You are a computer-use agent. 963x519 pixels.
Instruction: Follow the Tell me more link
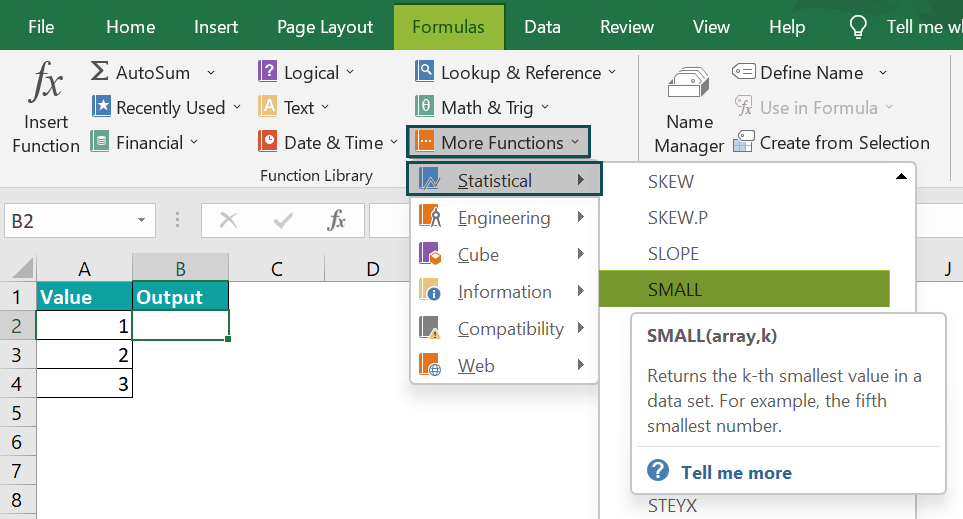pos(736,472)
